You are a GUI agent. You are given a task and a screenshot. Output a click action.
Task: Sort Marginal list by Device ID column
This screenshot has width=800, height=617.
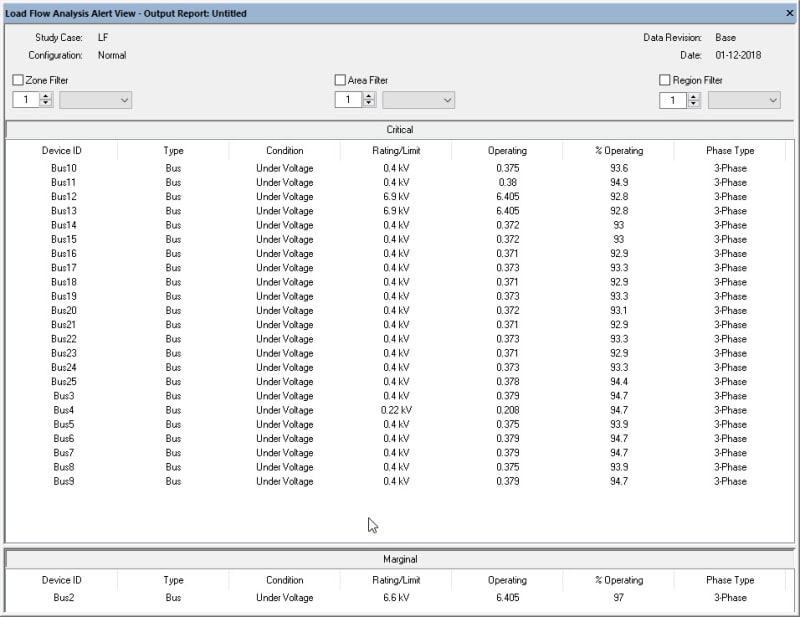62,580
